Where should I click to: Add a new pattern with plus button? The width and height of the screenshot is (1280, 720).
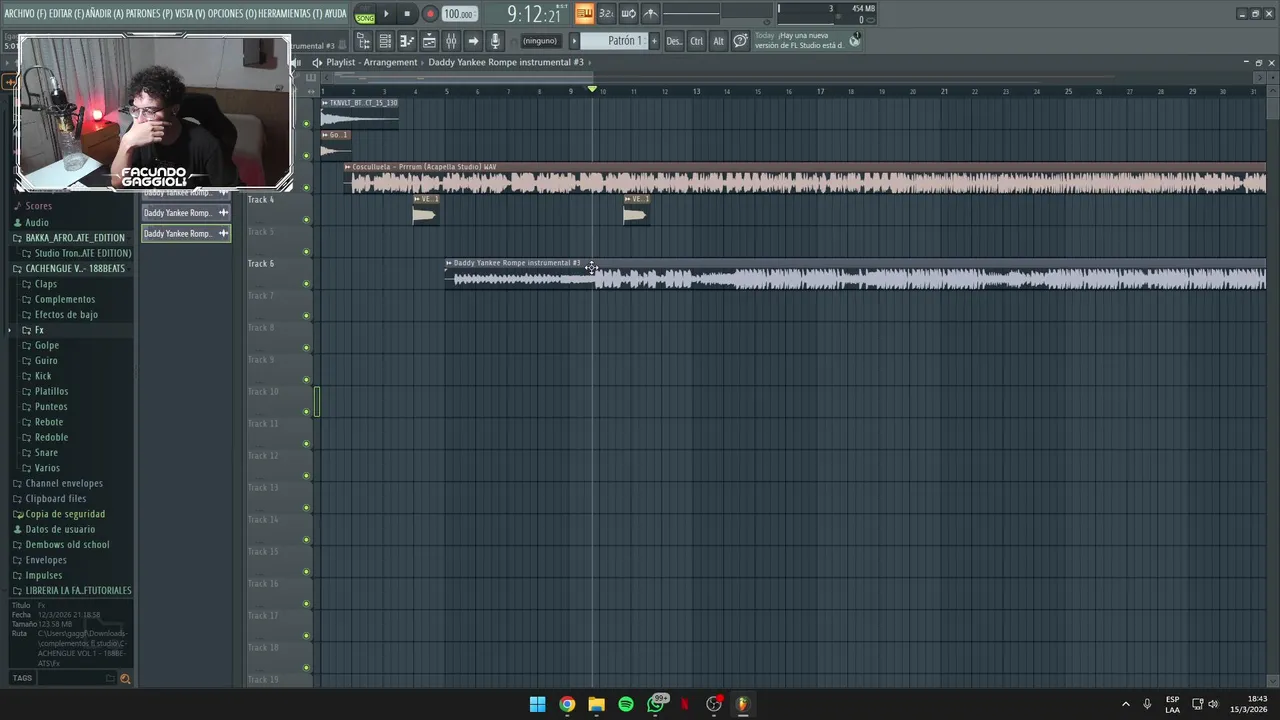click(654, 41)
